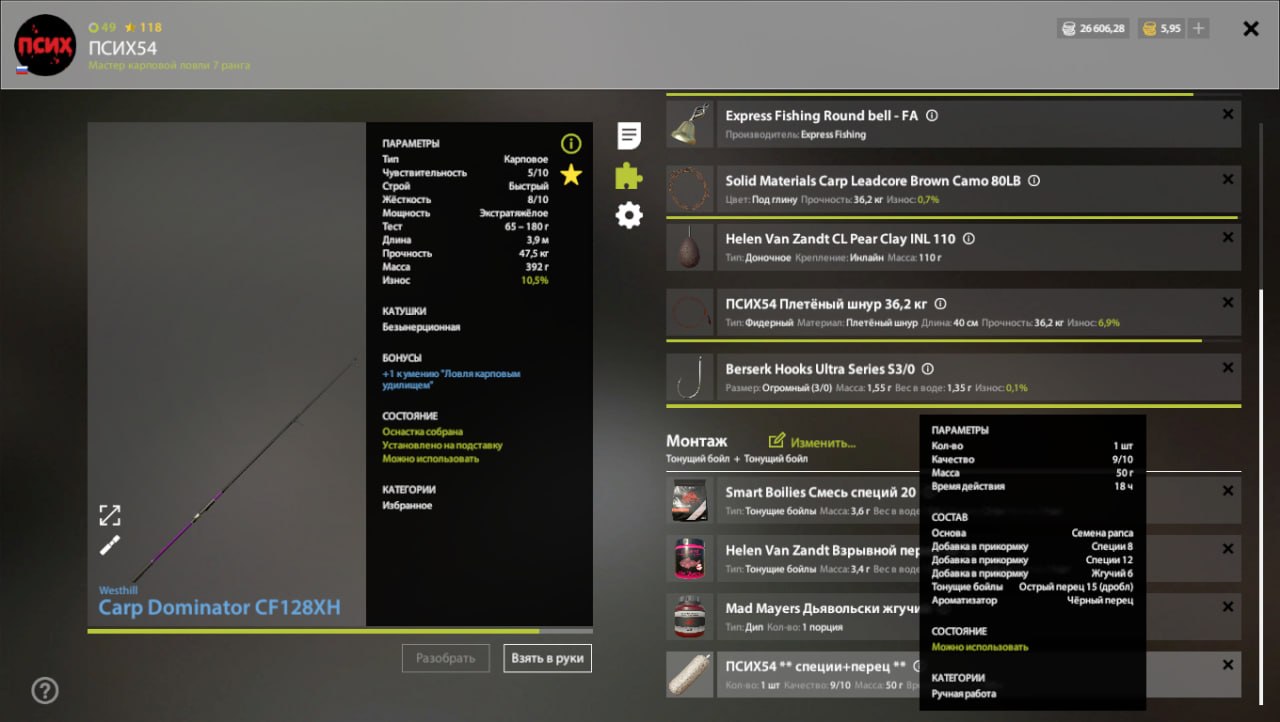The image size is (1280, 722).
Task: Open the help question mark icon
Action: click(x=45, y=690)
